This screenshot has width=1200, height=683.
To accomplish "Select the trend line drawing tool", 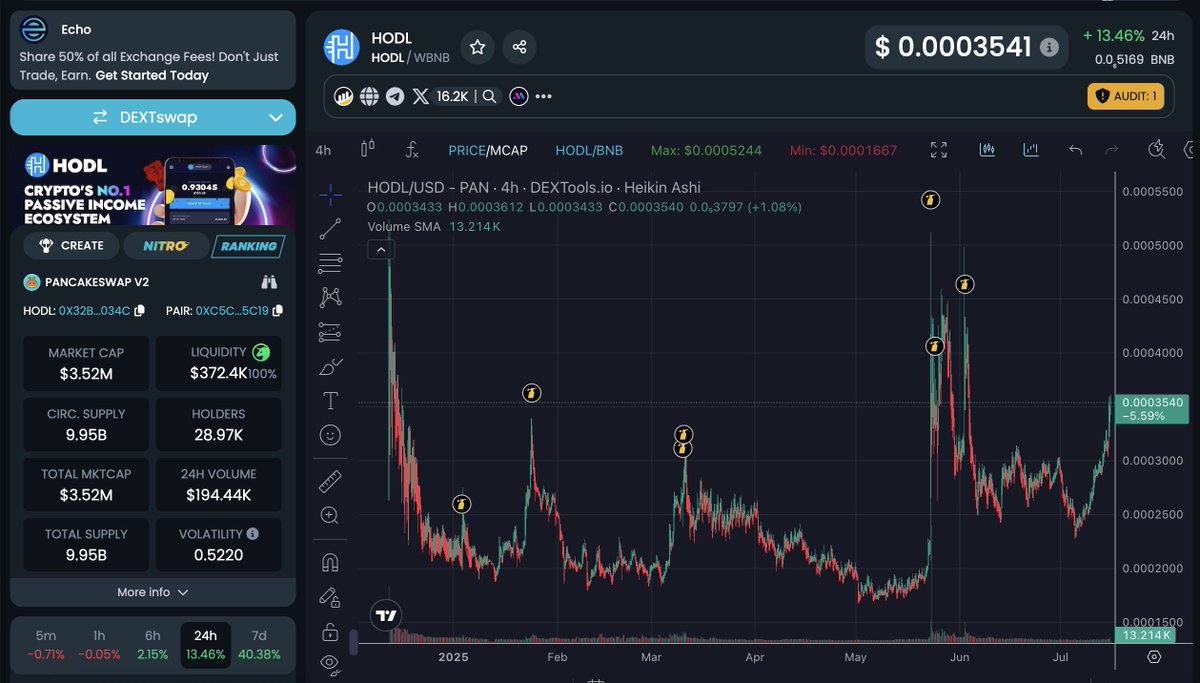I will [330, 229].
